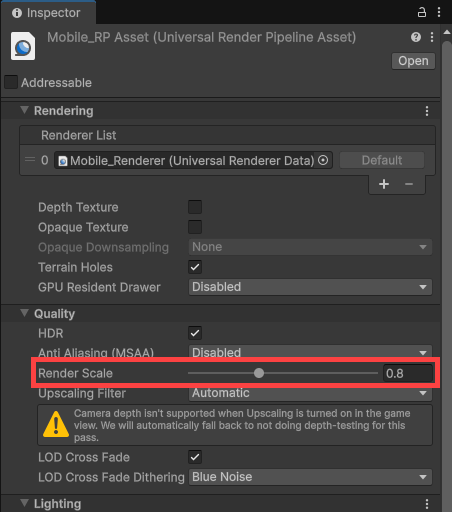This screenshot has height=512, width=452.
Task: Select the Inspector tab
Action: [x=48, y=13]
